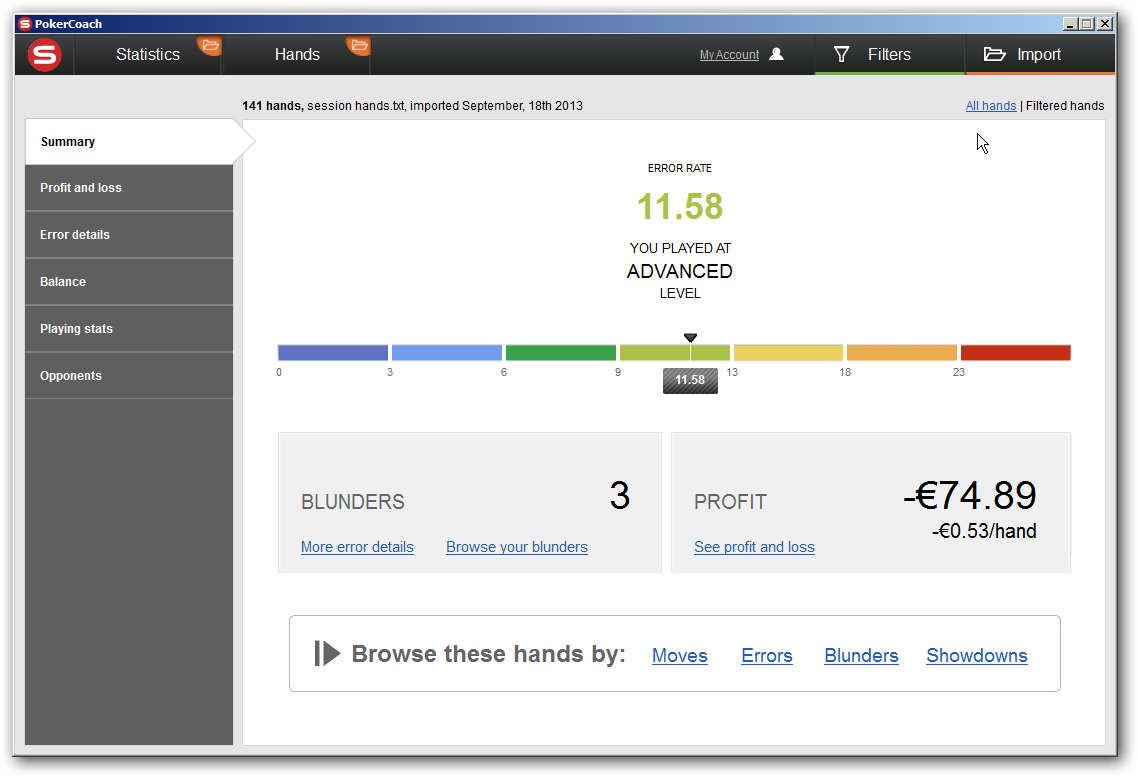1138x777 pixels.
Task: Open Balance section
Action: click(129, 281)
